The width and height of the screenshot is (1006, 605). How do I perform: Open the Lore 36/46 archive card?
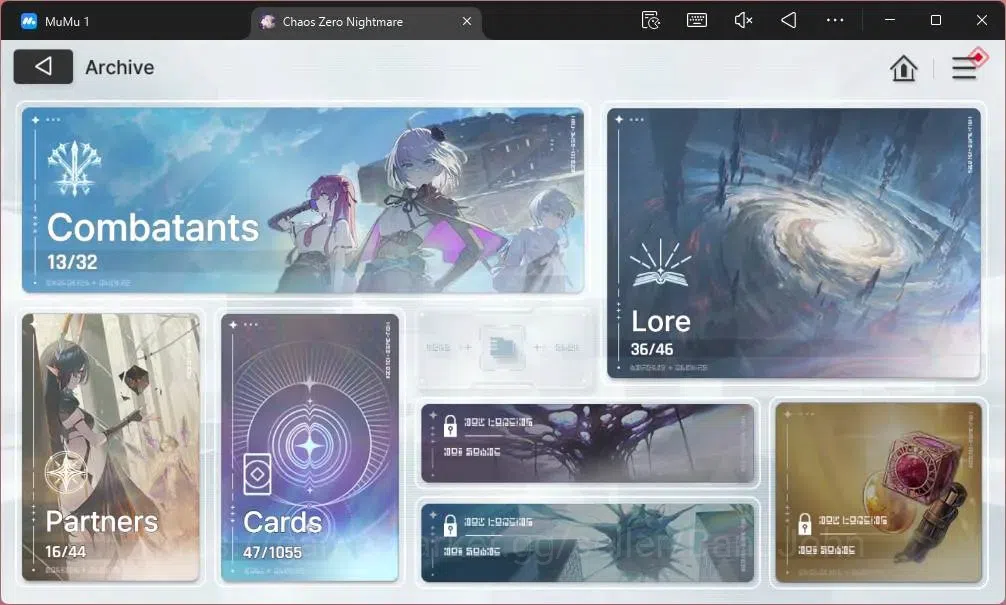794,243
